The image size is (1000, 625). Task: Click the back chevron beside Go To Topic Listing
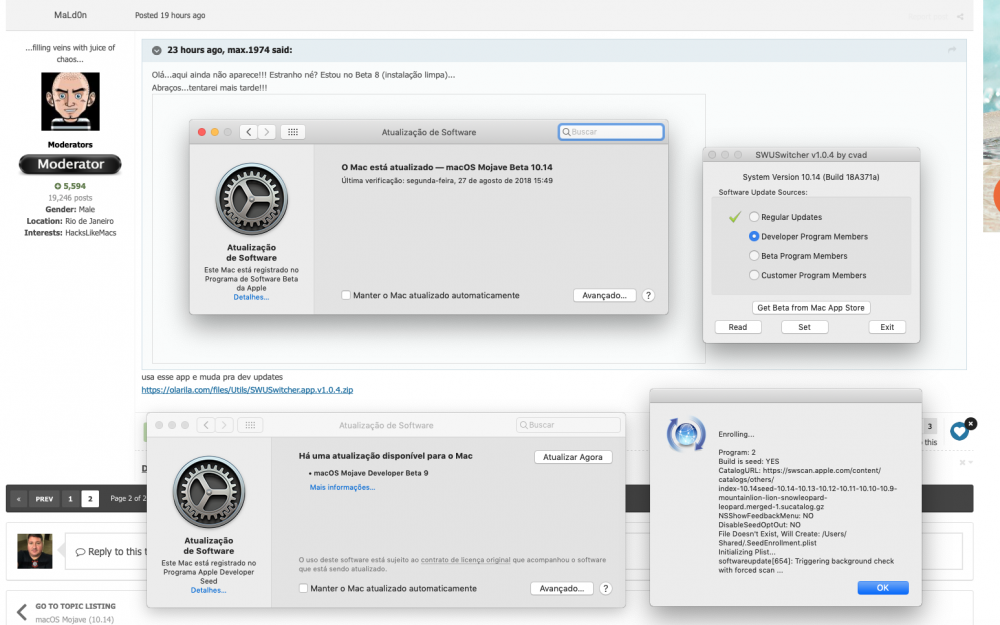[x=22, y=612]
